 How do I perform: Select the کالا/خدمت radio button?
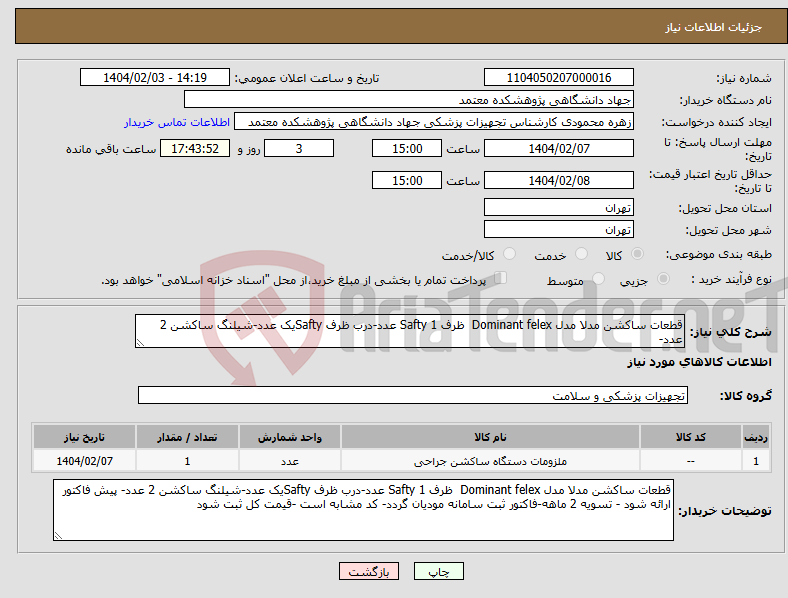[510, 254]
